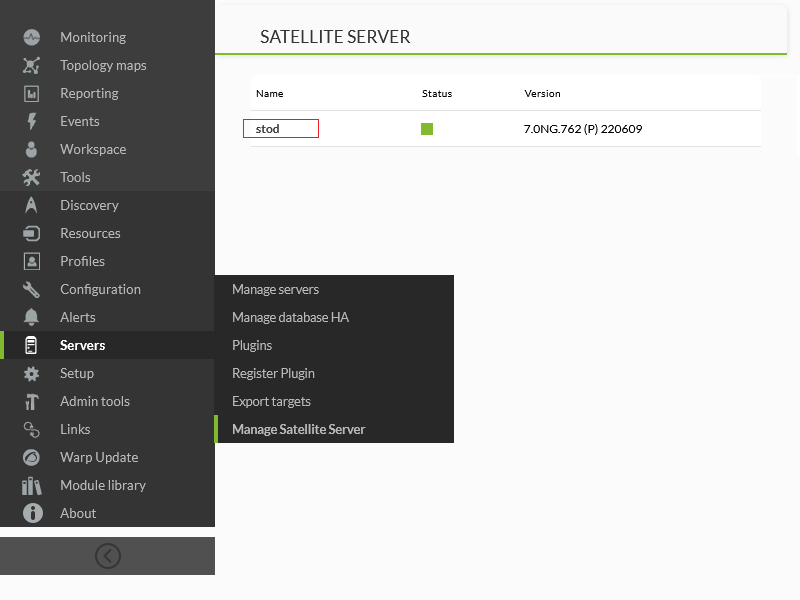Choose Register Plugin in the submenu
Screen dimensions: 800x600
tap(273, 373)
